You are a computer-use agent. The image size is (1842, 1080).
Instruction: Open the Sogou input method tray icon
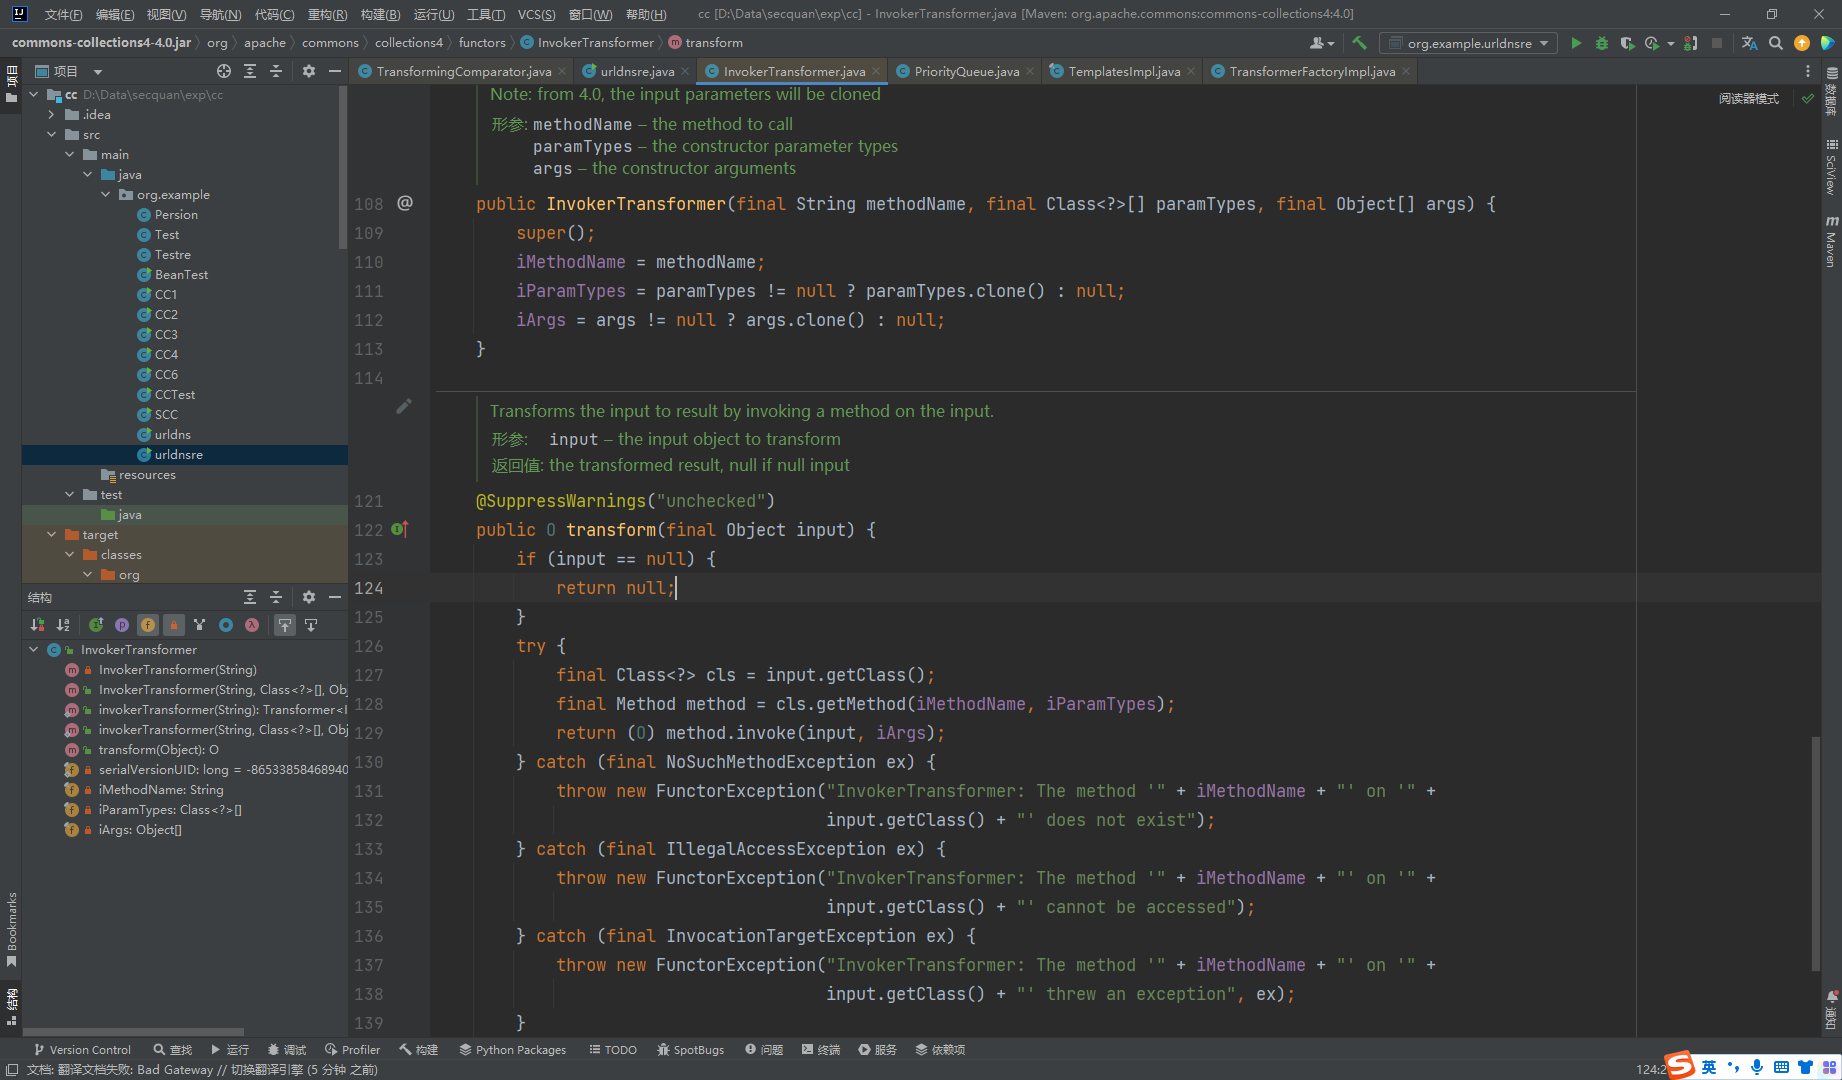[1681, 1066]
